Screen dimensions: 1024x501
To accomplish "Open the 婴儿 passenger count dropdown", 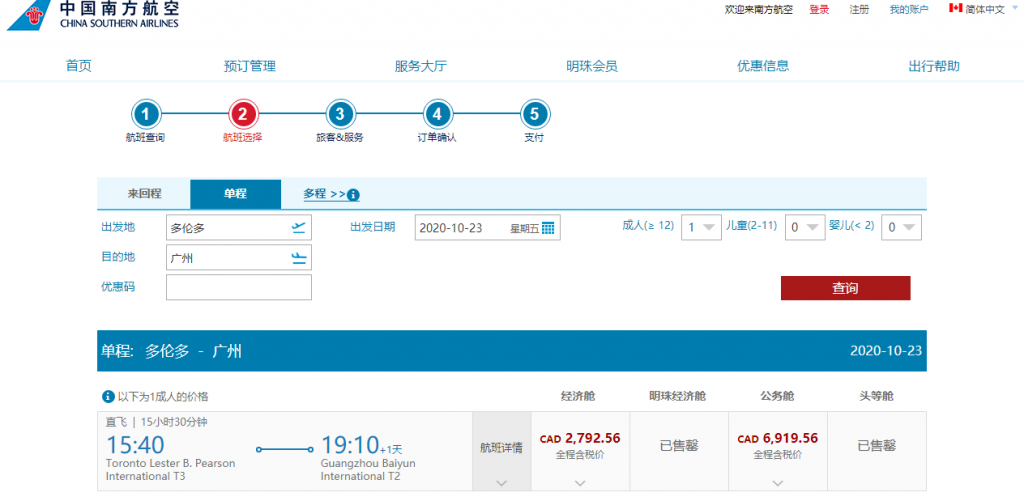I will coord(902,227).
